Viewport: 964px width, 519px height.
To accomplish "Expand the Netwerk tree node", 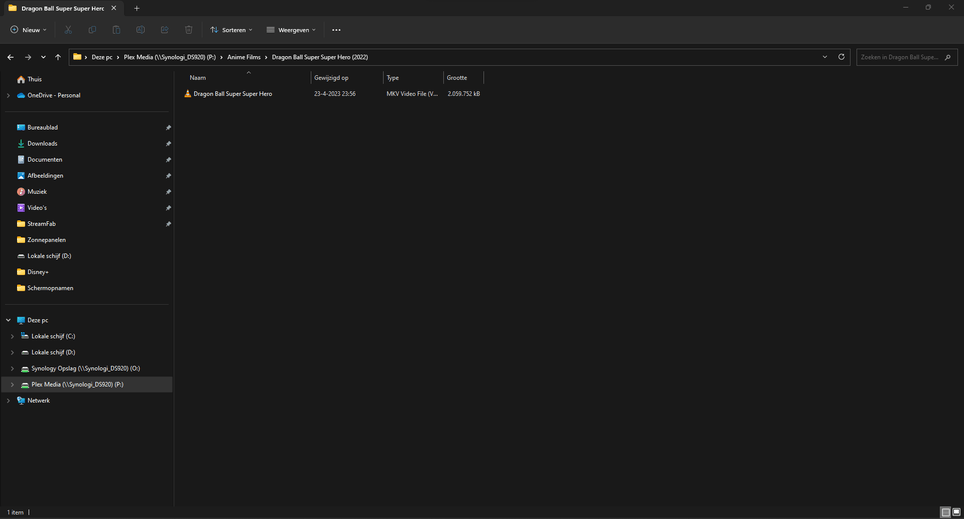I will tap(8, 400).
